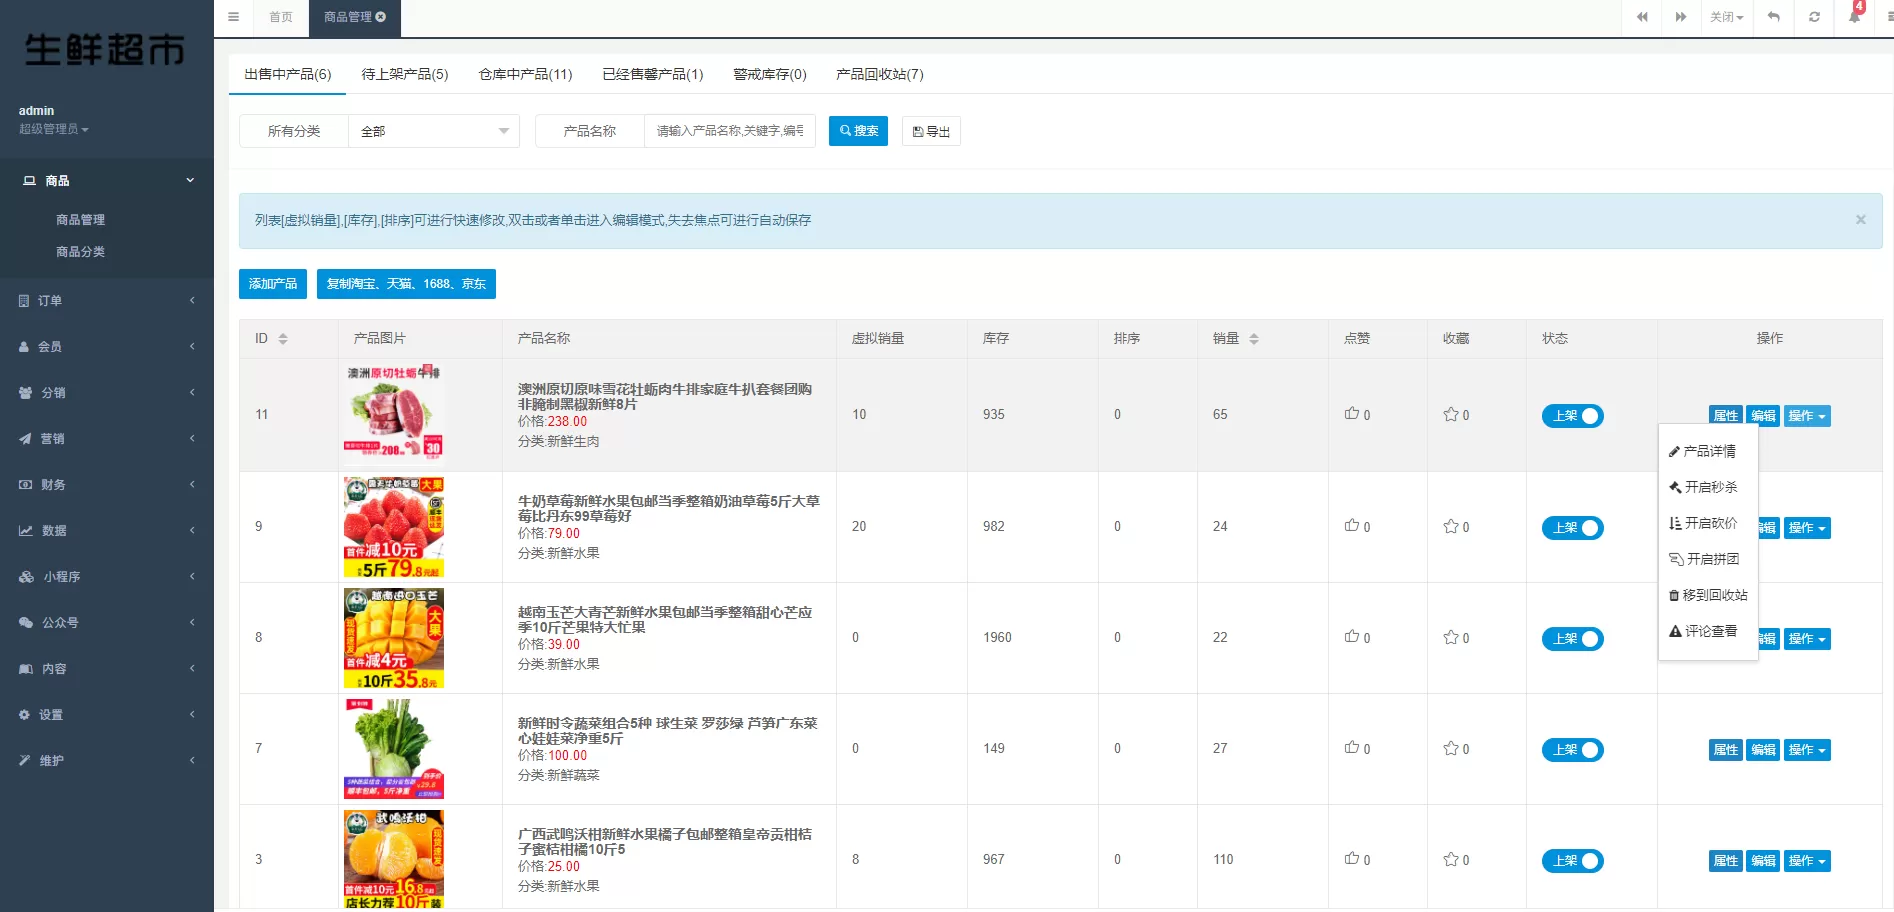Screen dimensions: 1894x912
Task: Toggle the sidebar hamburger menu icon
Action: coord(233,17)
